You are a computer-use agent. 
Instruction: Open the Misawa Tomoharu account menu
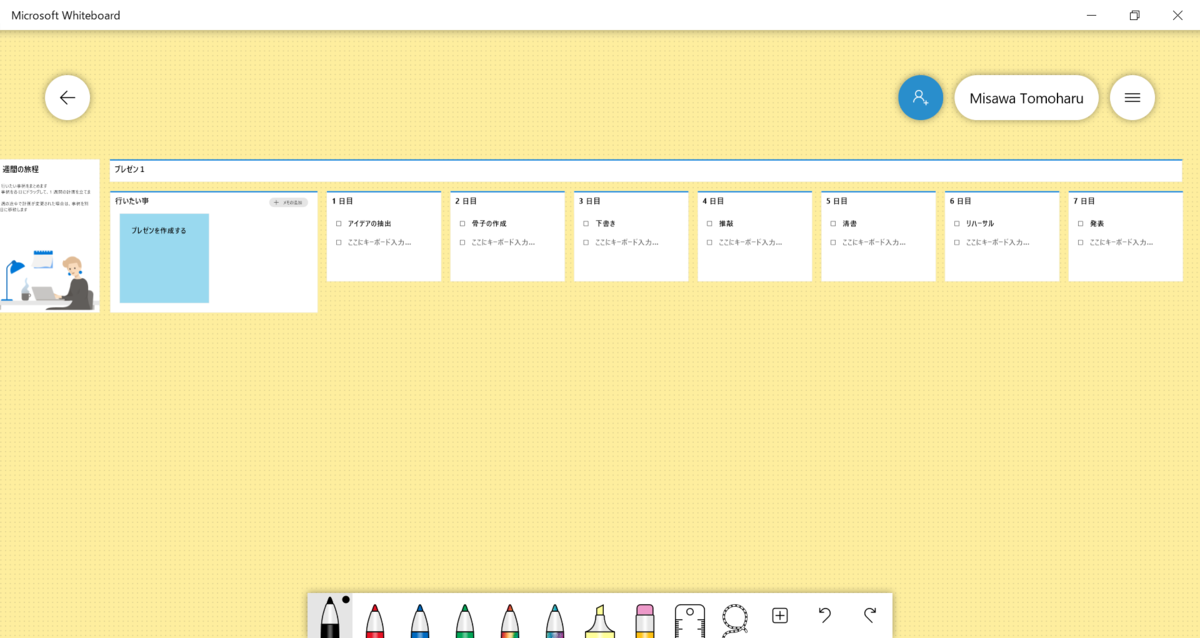(1026, 97)
